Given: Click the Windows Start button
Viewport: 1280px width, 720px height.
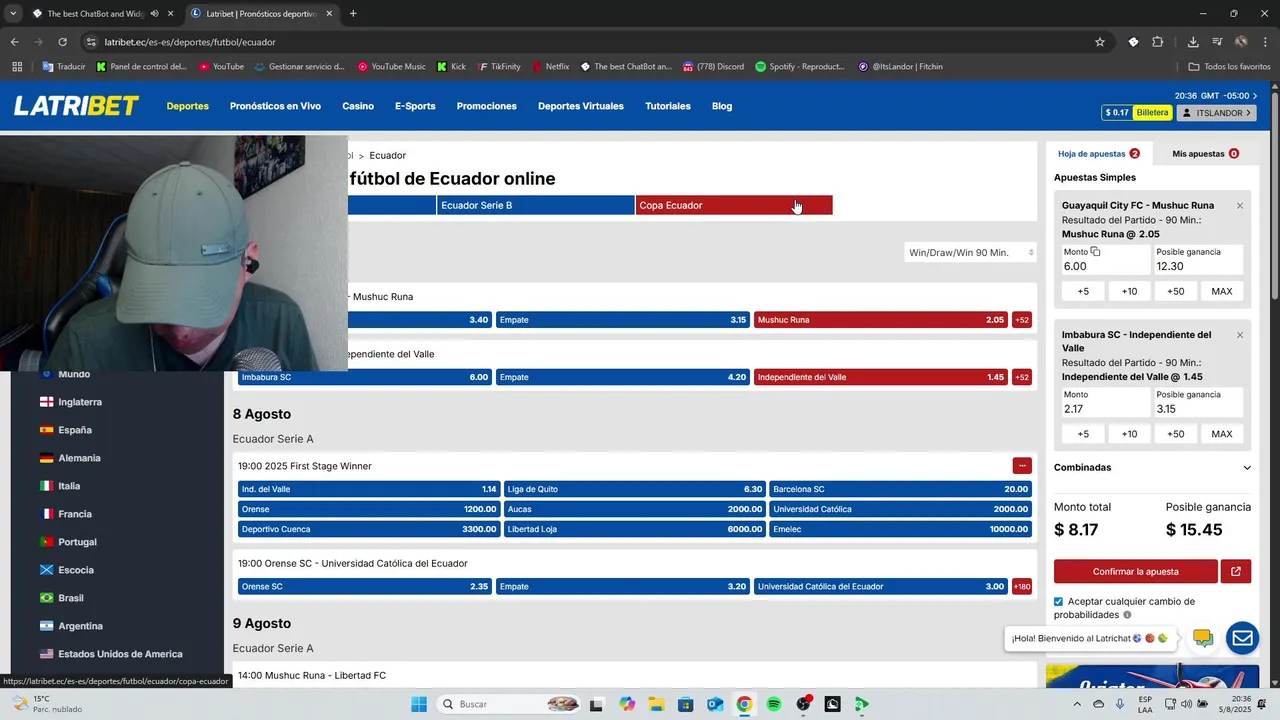Looking at the screenshot, I should (x=419, y=704).
